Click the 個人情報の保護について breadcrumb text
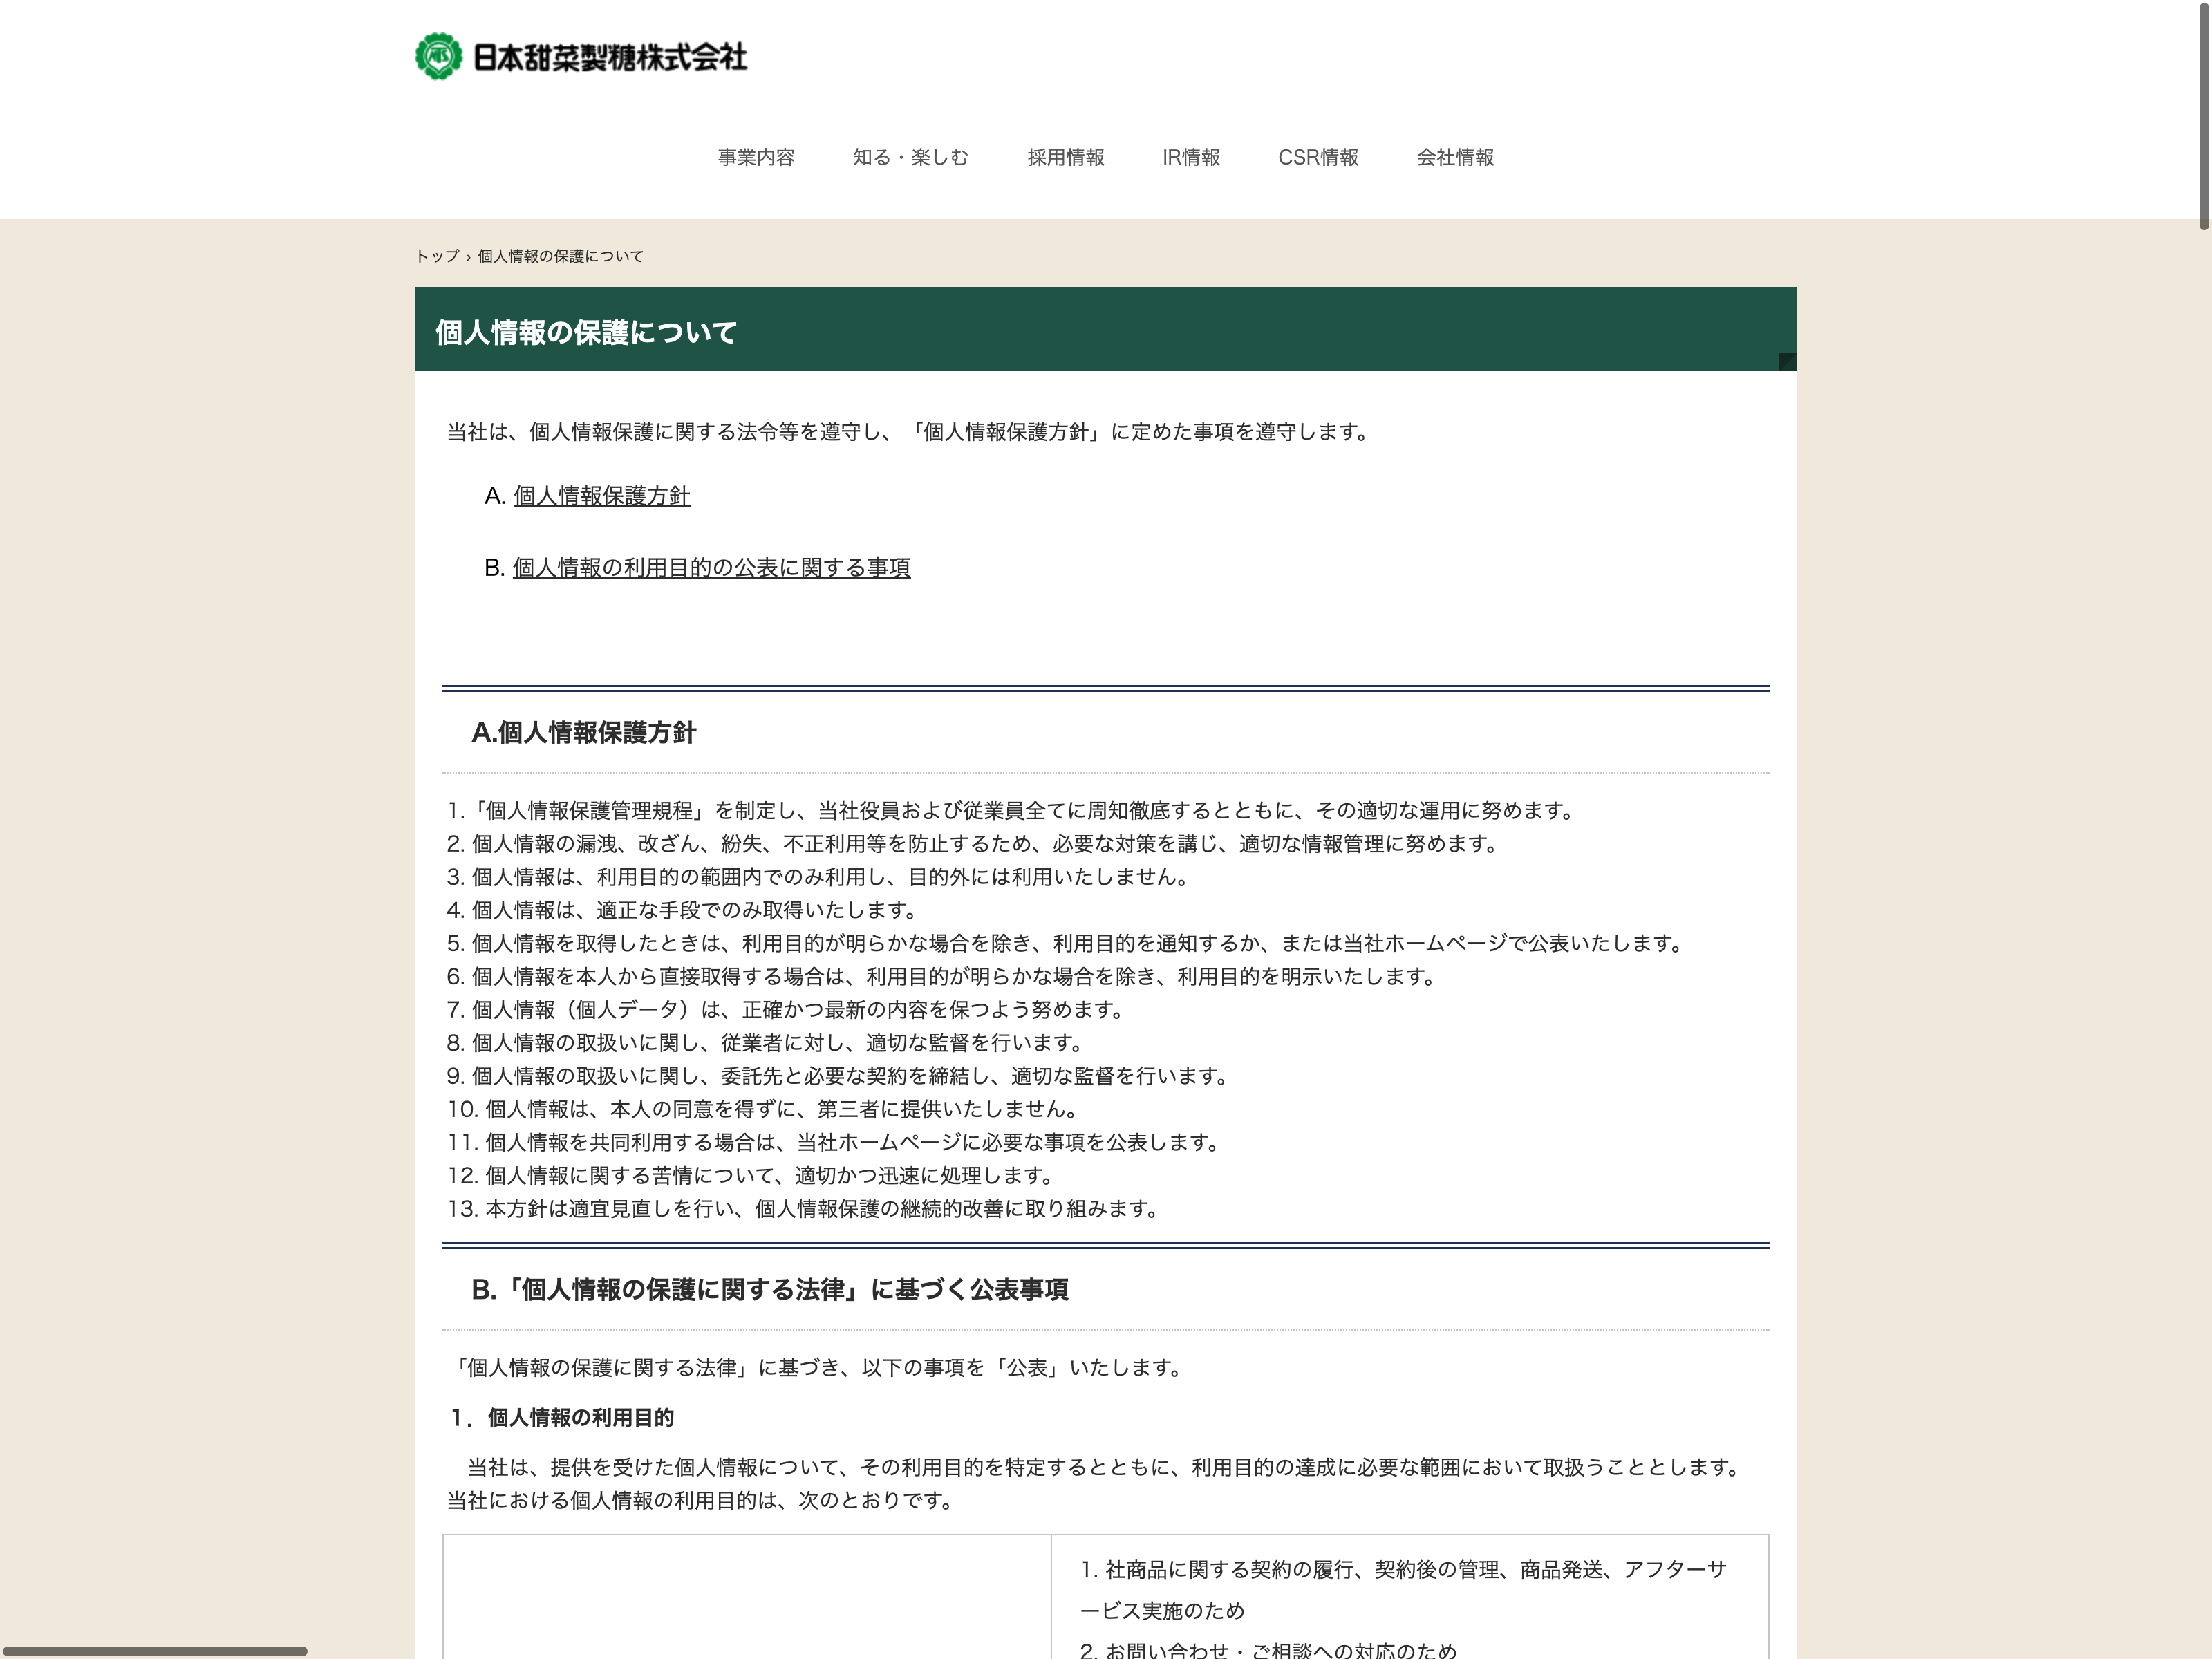This screenshot has width=2212, height=1659. coord(560,256)
